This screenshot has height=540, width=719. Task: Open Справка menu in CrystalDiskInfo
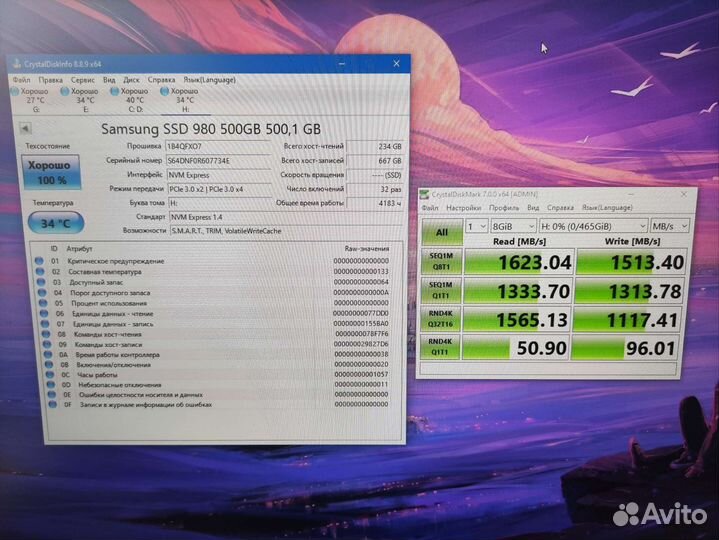pyautogui.click(x=161, y=80)
